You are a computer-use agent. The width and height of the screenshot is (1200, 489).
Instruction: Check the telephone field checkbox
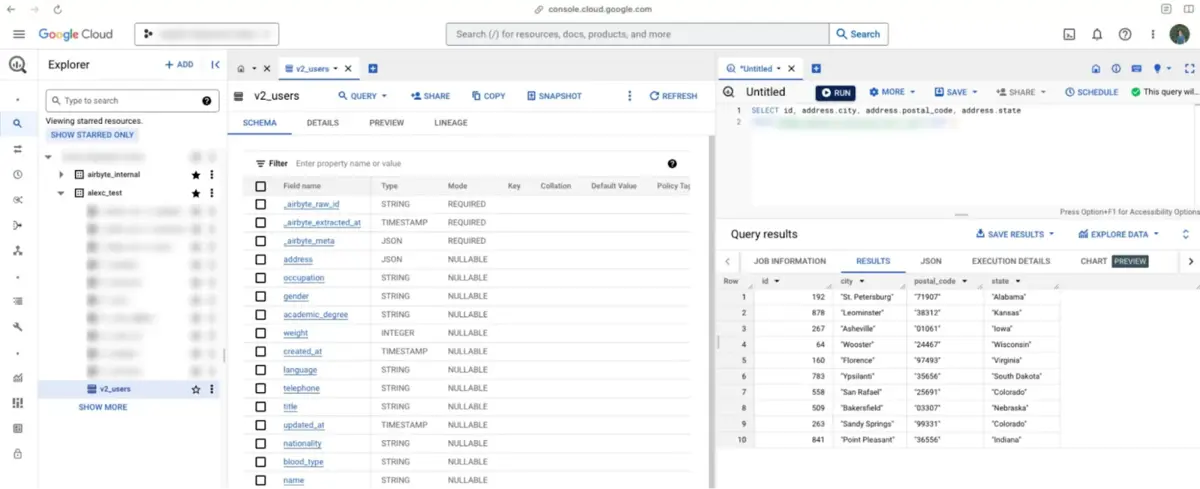point(261,388)
